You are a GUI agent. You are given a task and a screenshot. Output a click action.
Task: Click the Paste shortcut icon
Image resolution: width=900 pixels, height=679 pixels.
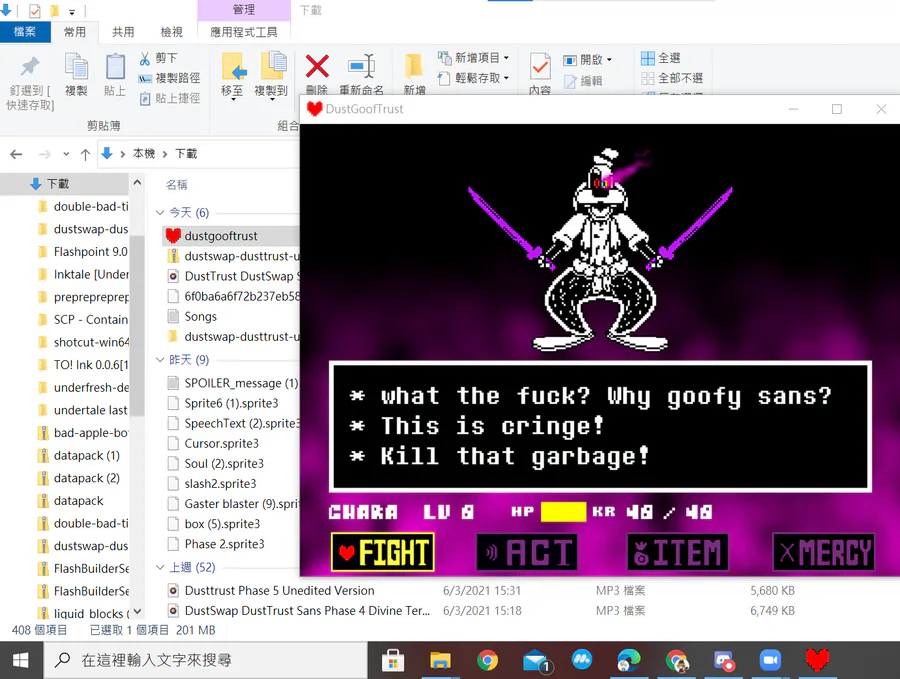pyautogui.click(x=145, y=98)
